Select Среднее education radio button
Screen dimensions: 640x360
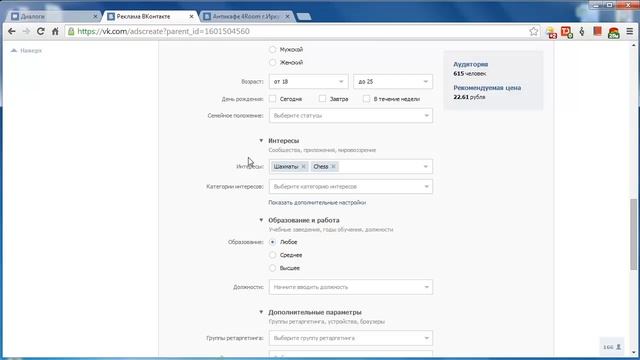click(x=272, y=255)
